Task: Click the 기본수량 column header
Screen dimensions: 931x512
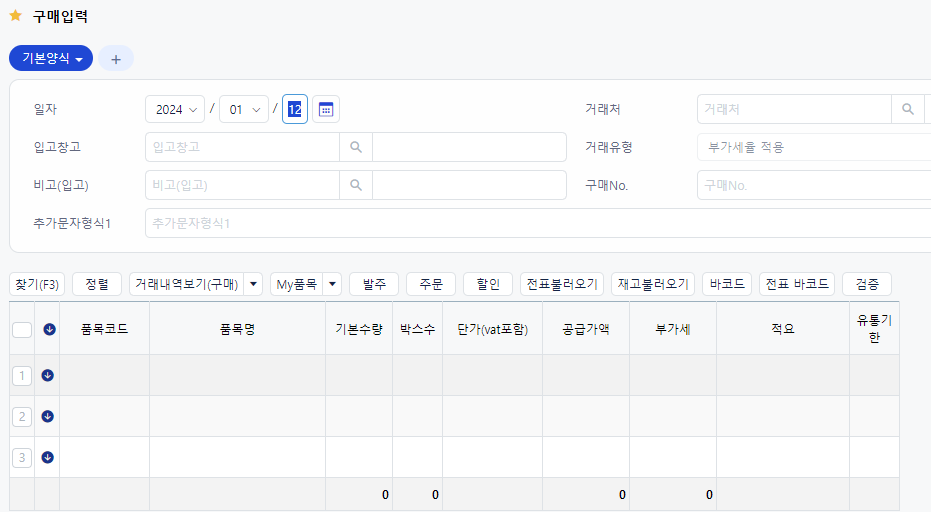Action: 359,329
